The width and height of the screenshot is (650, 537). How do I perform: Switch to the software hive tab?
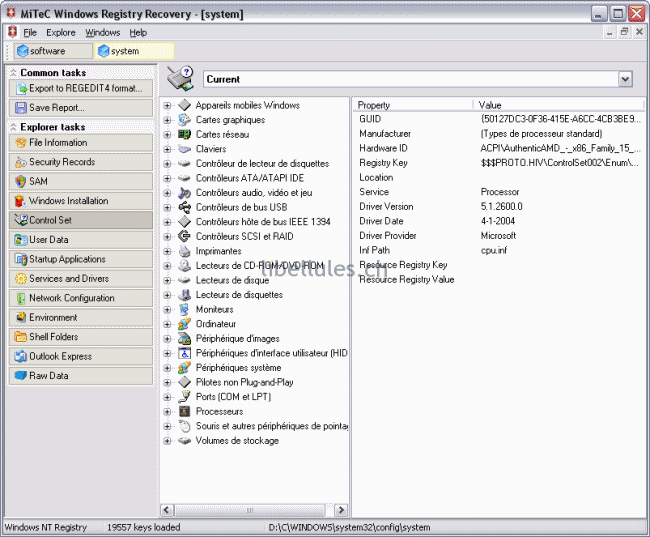pos(53,51)
